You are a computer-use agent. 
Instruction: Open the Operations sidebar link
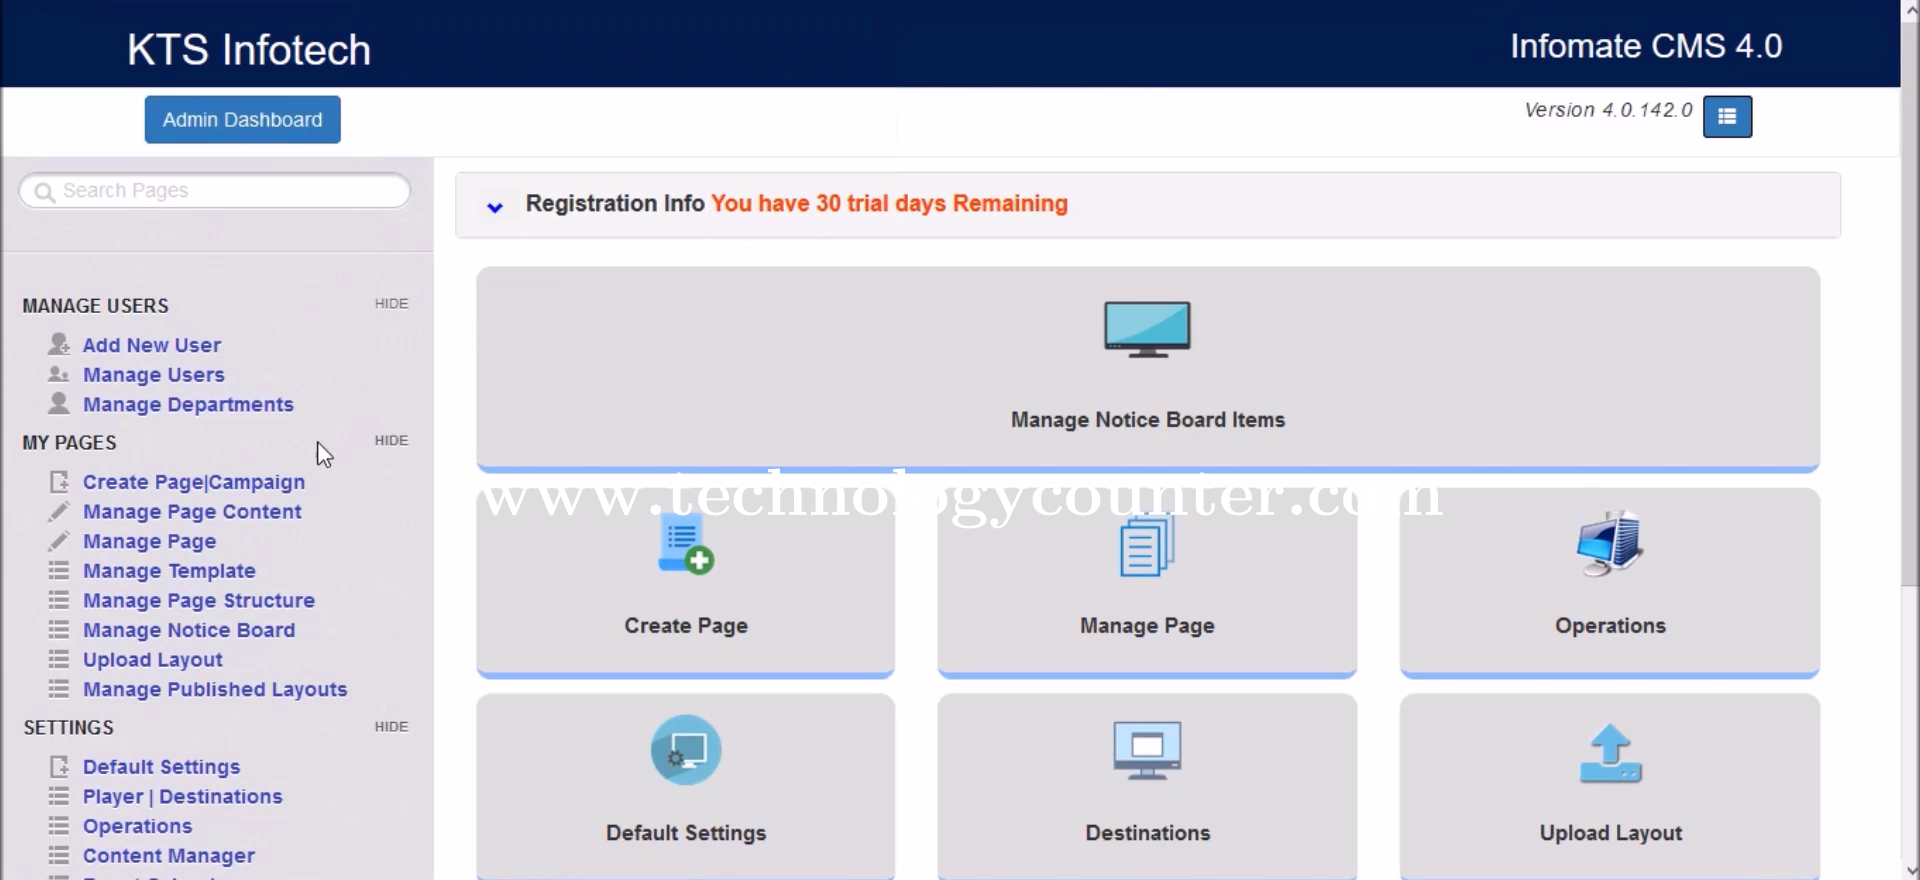pyautogui.click(x=137, y=827)
